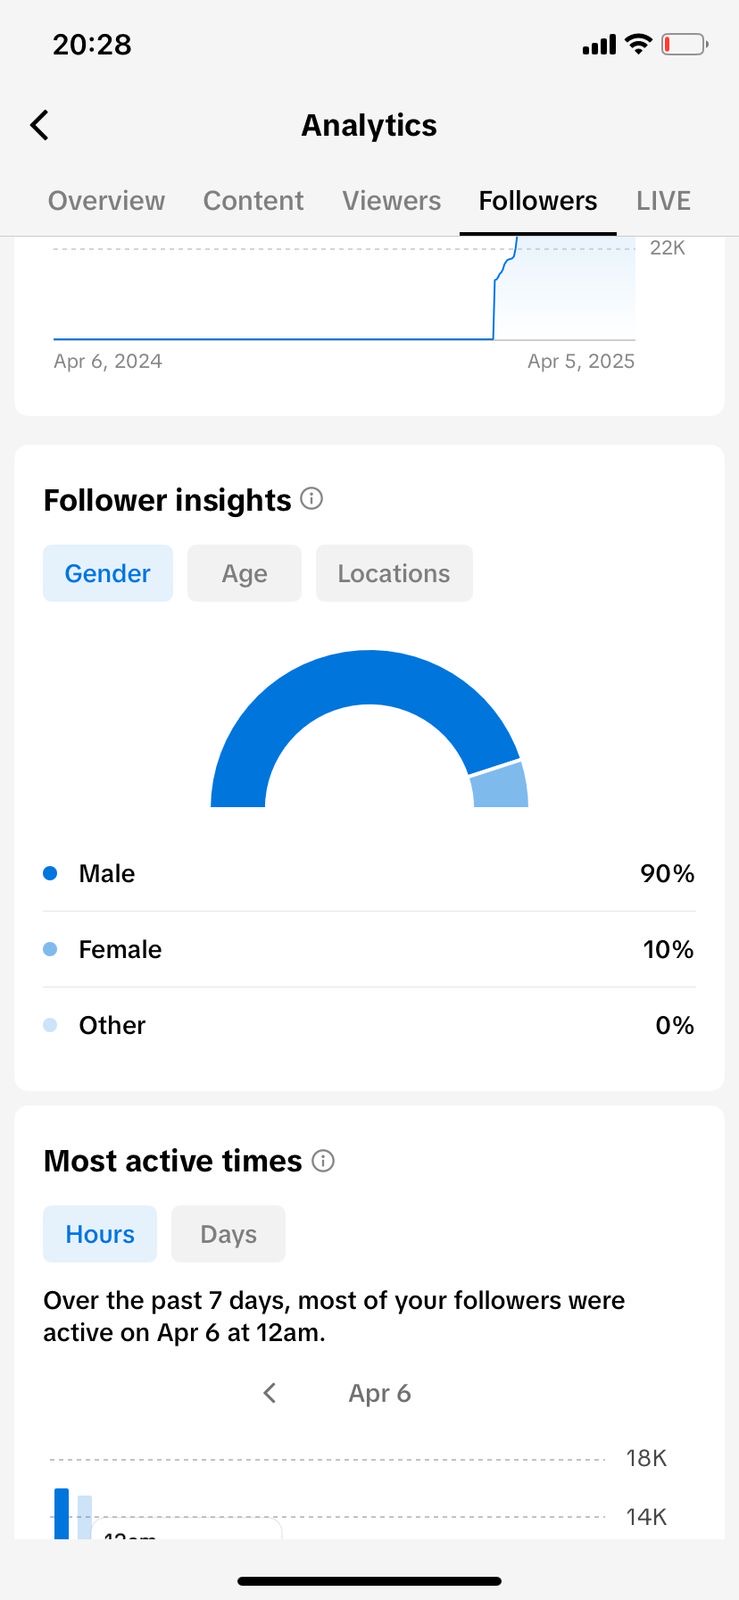Show follower Locations breakdown
Image resolution: width=739 pixels, height=1600 pixels.
click(x=394, y=573)
